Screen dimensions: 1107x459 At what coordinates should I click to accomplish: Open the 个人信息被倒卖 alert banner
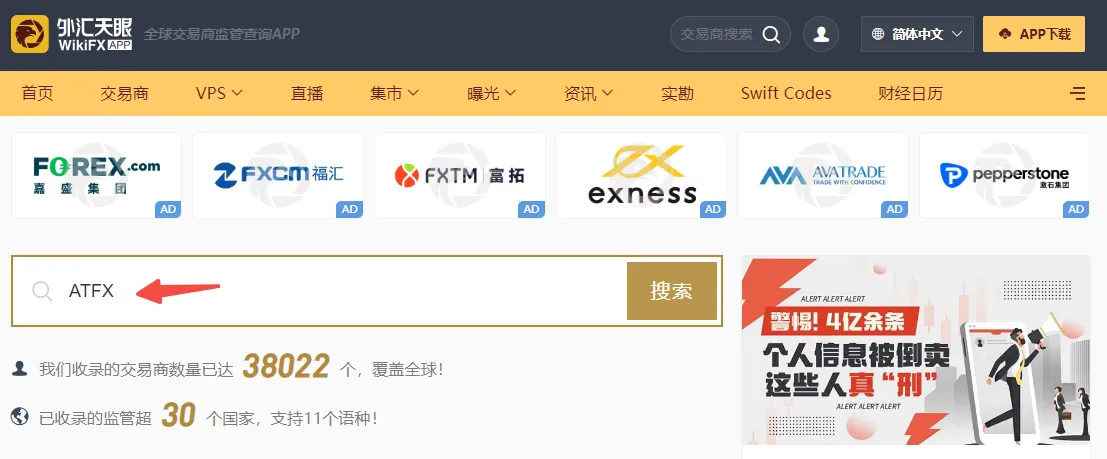(916, 350)
